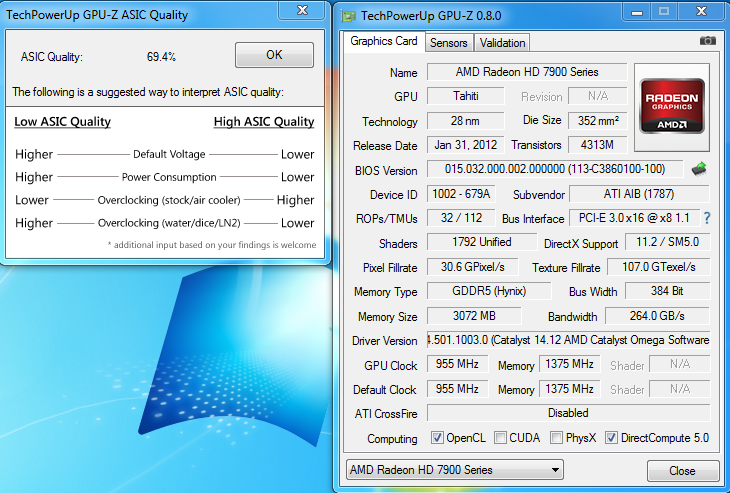Viewport: 730px width, 493px height.
Task: Click the Close button in GPU-Z
Action: (683, 471)
